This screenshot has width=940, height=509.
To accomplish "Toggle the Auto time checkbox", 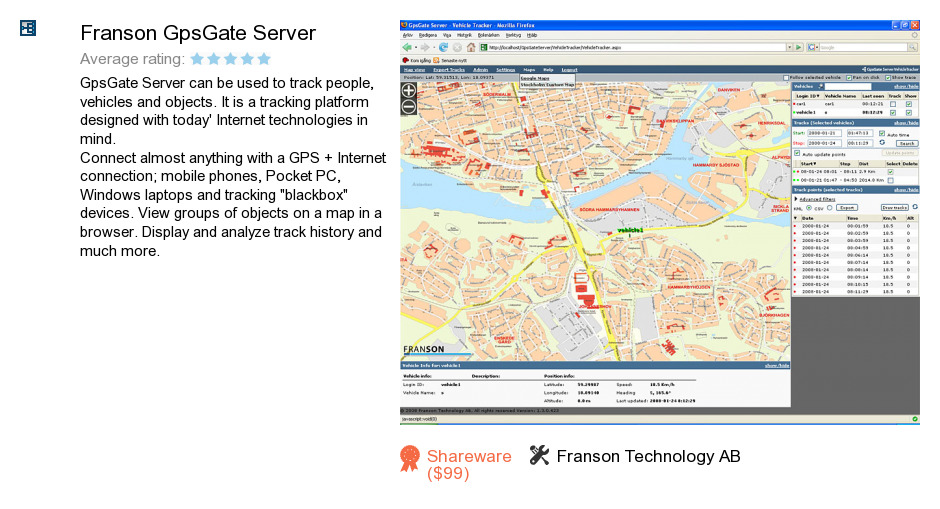I will pyautogui.click(x=882, y=133).
